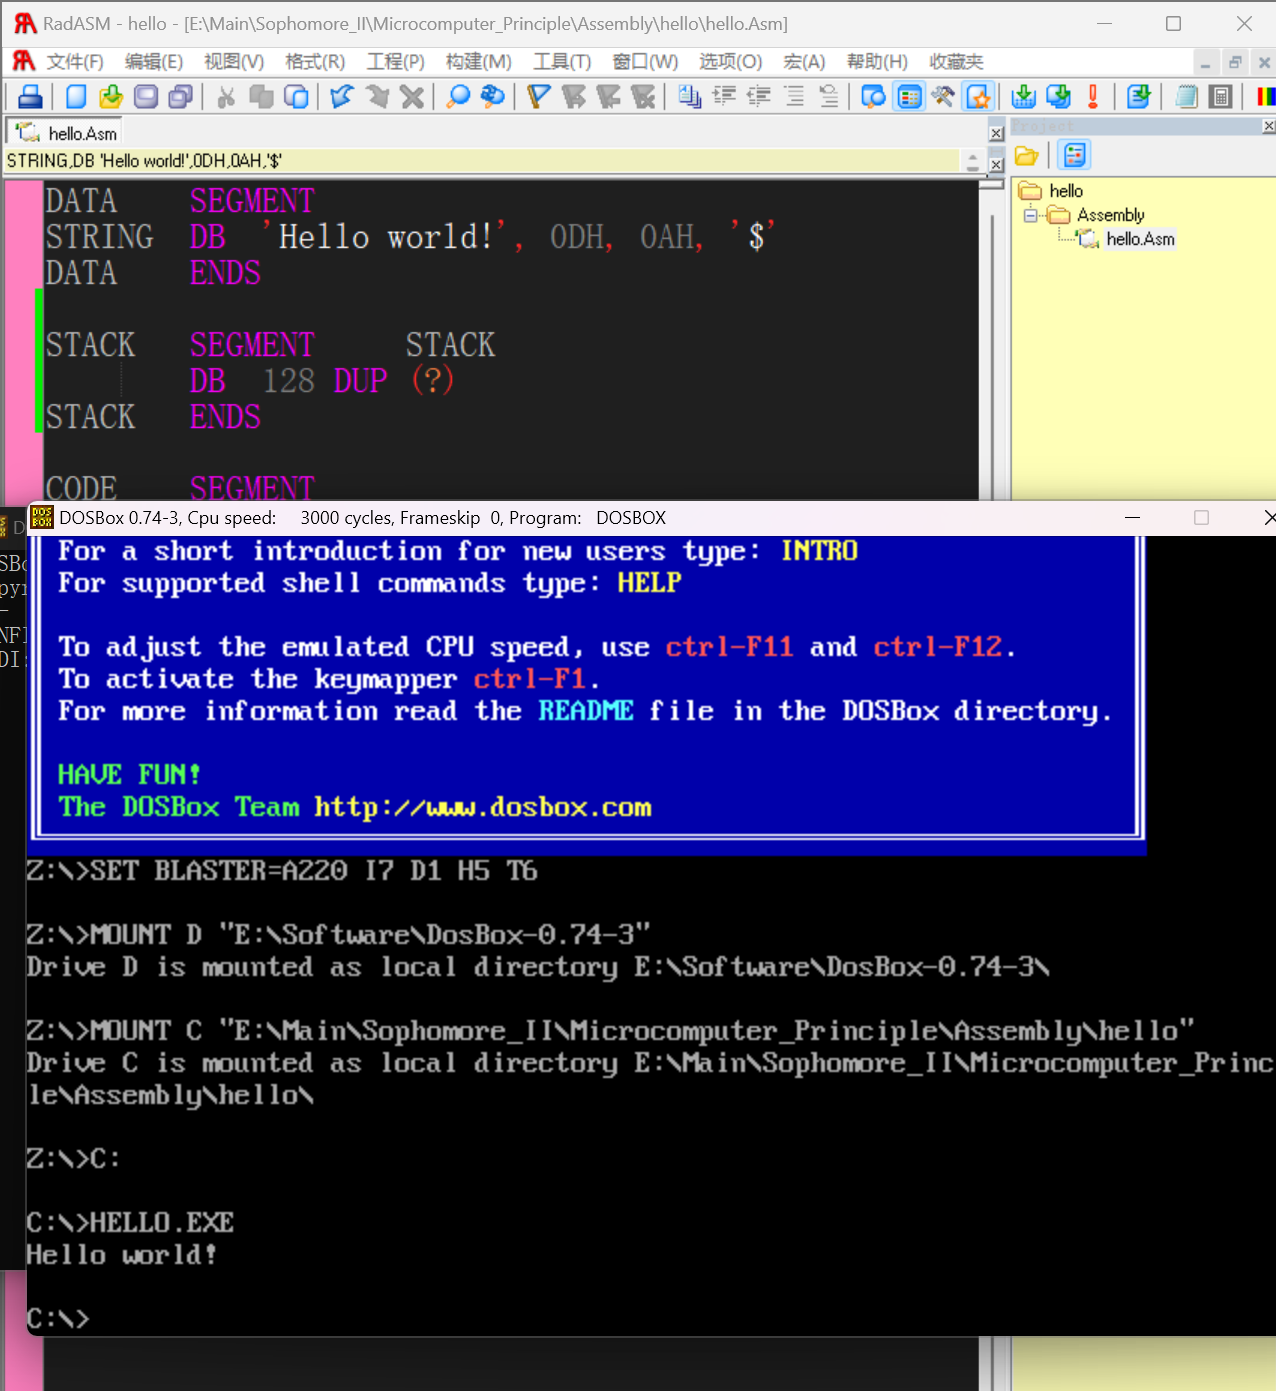Click the Toggle bookmark flag icon
This screenshot has width=1276, height=1391.
pyautogui.click(x=539, y=97)
